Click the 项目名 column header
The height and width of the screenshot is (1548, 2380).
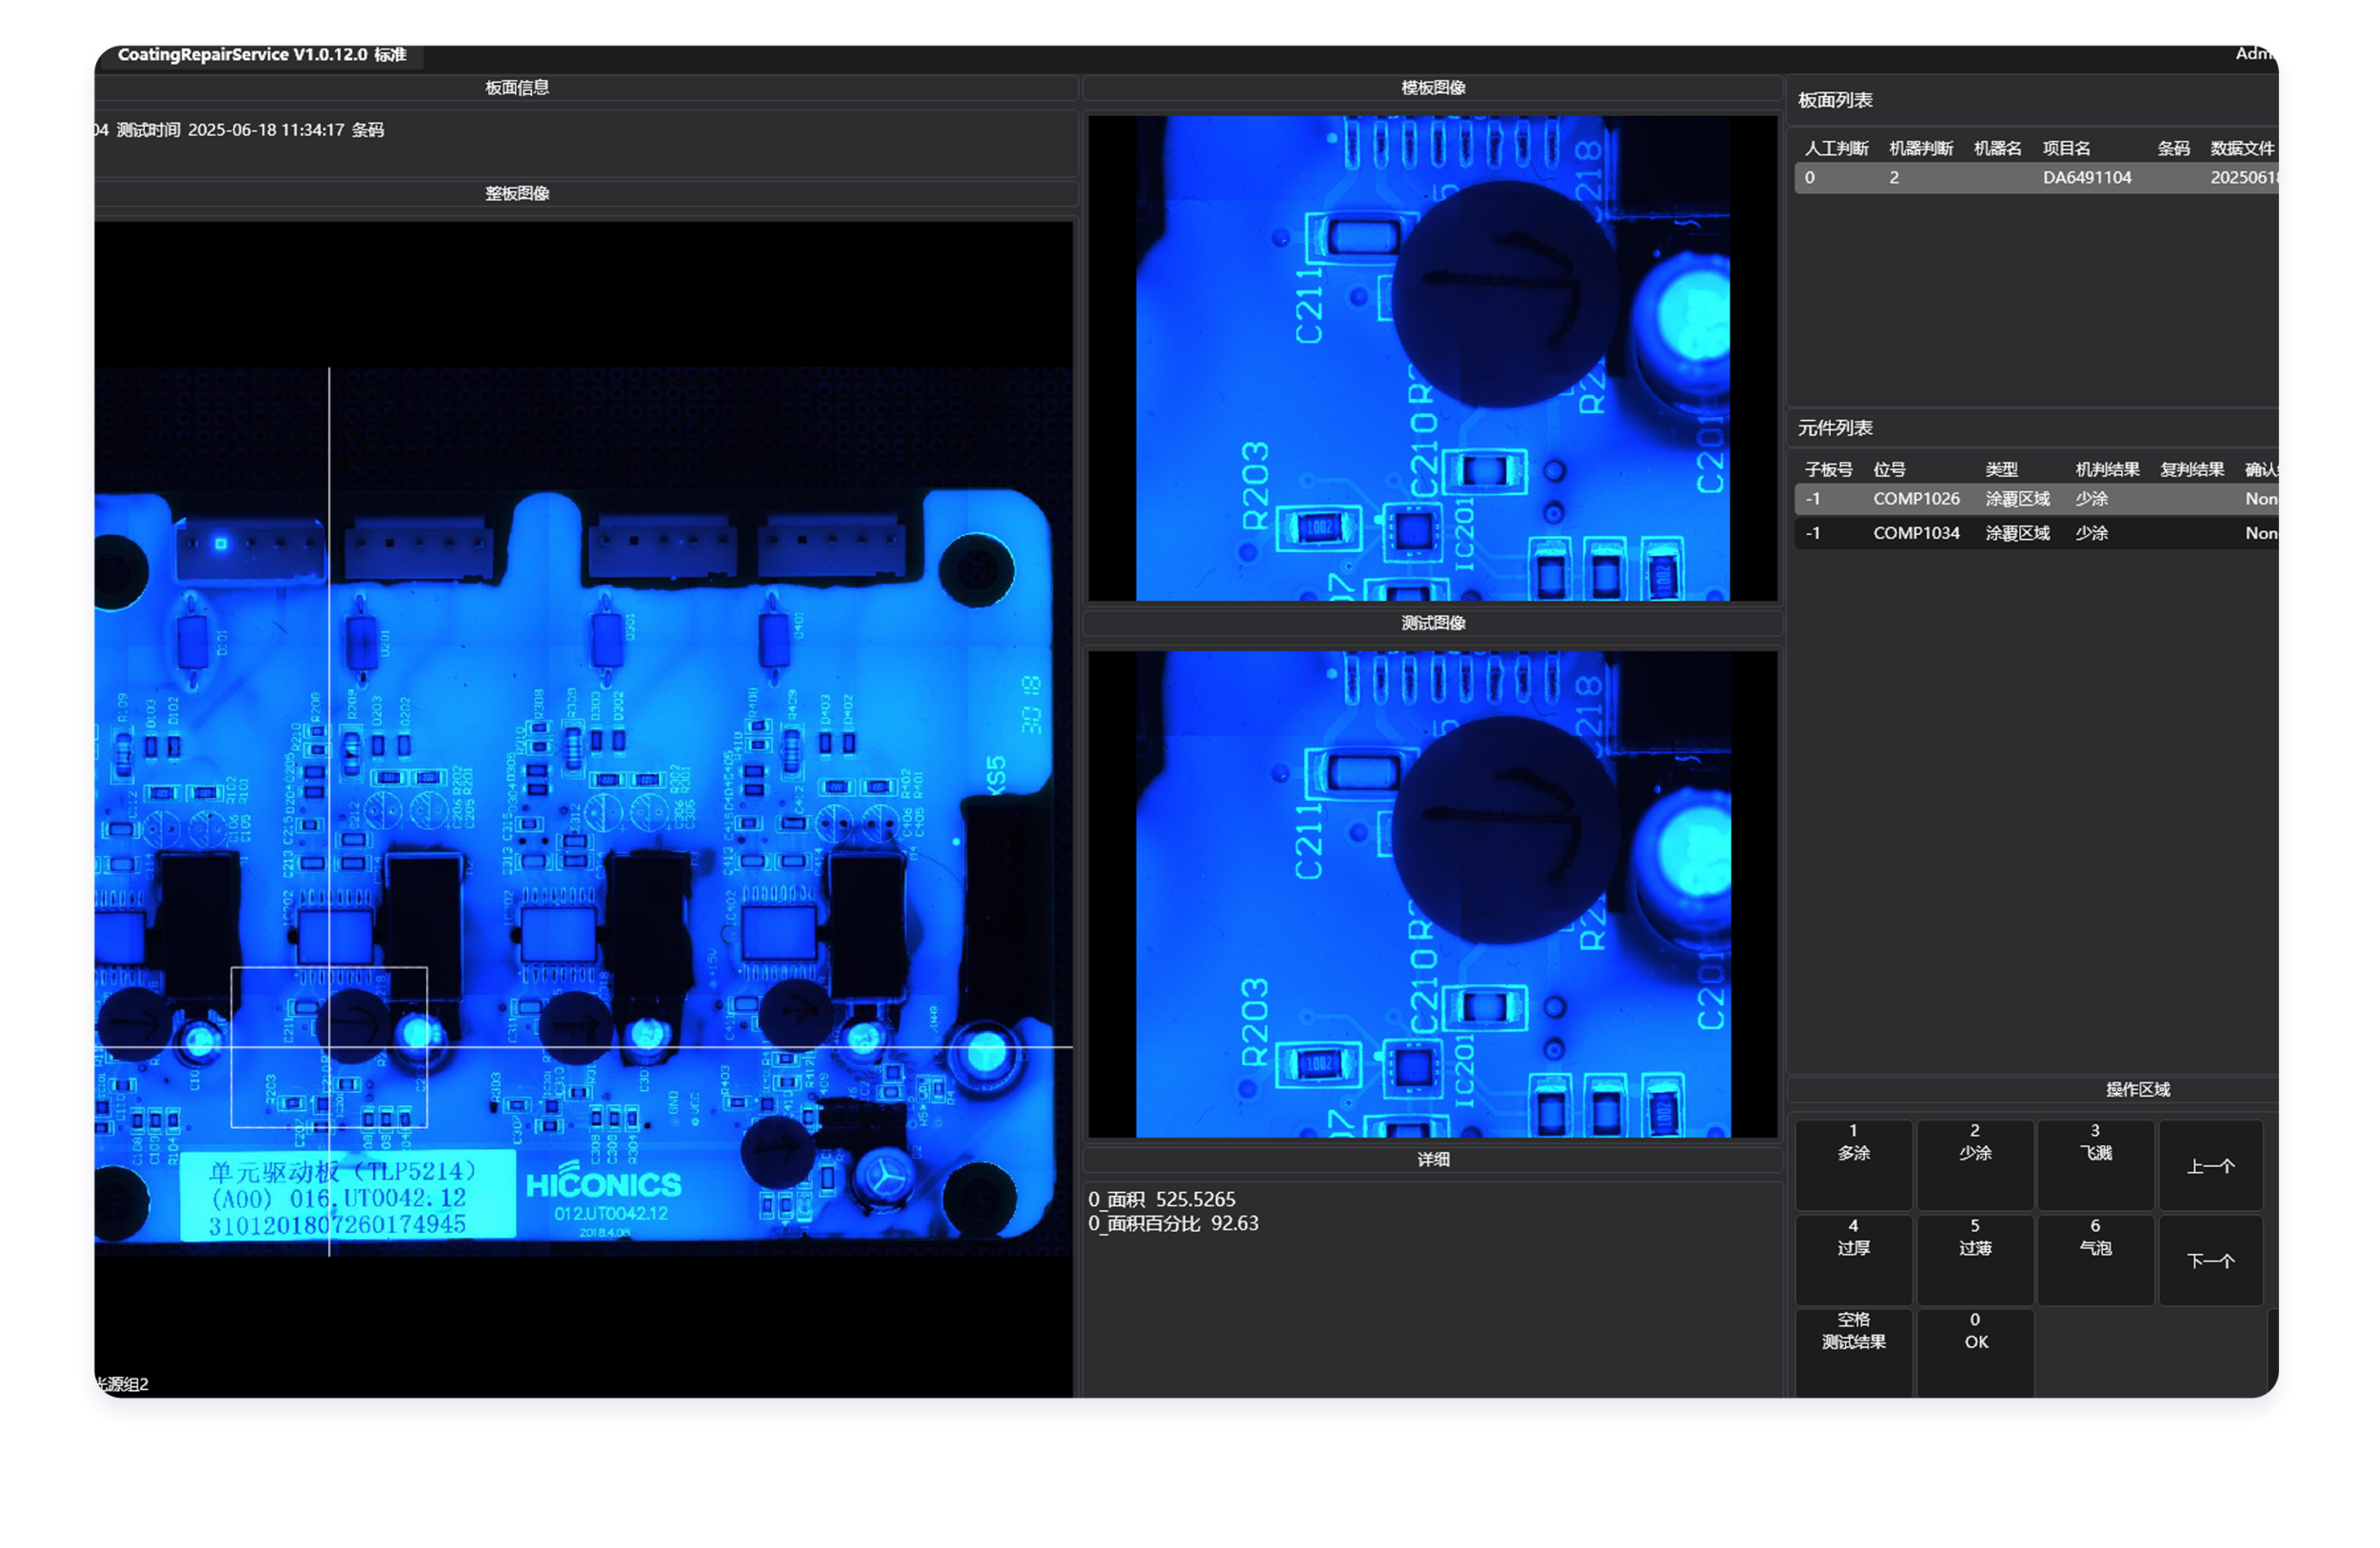2065,149
